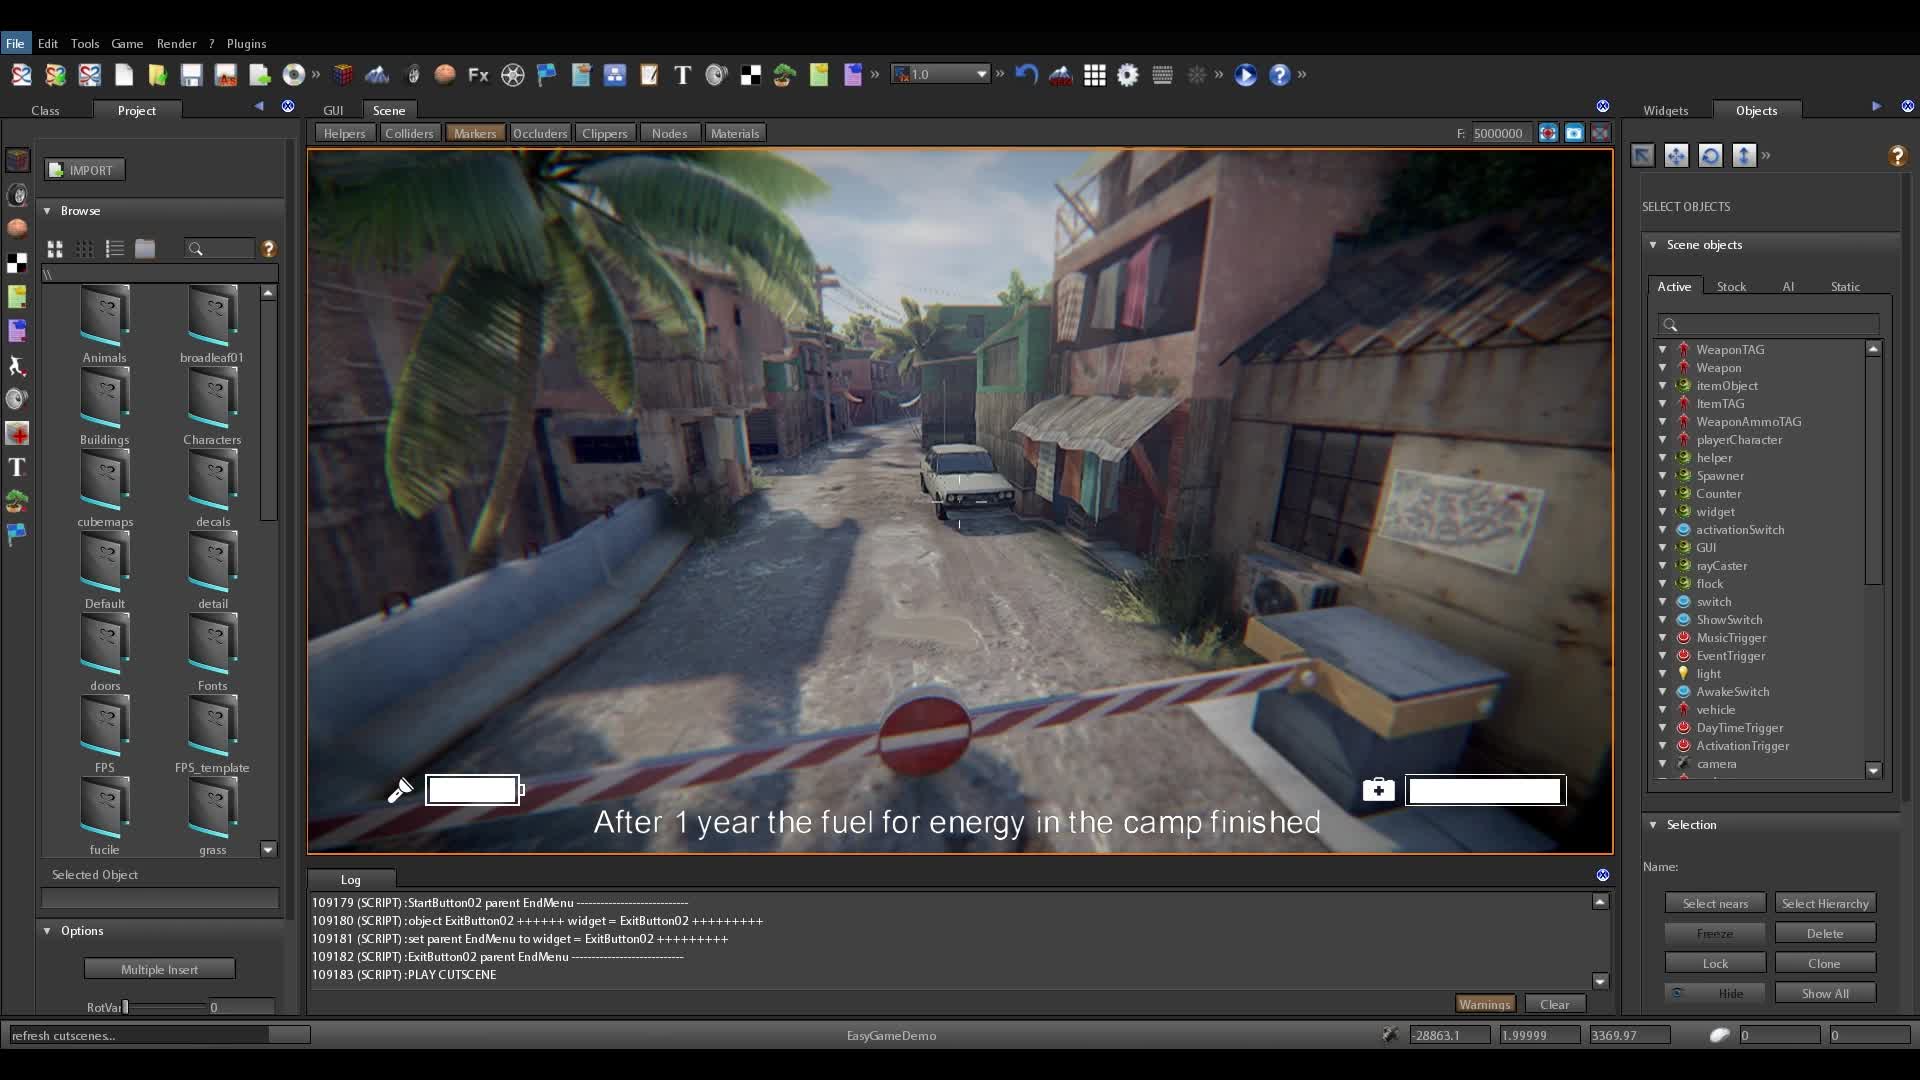
Task: Click the gear settings toolbar icon
Action: pos(1128,75)
